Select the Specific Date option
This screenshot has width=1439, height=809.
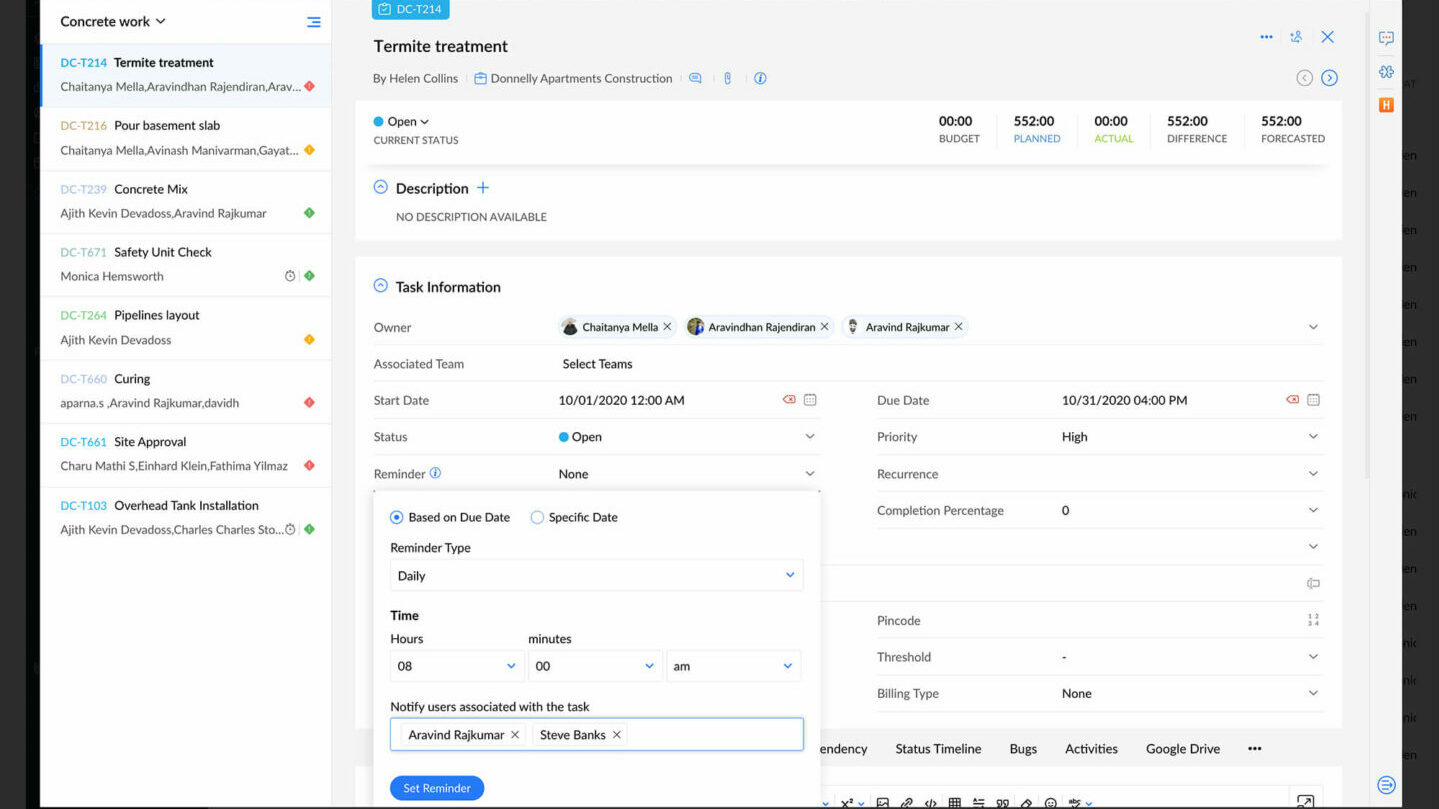point(537,517)
